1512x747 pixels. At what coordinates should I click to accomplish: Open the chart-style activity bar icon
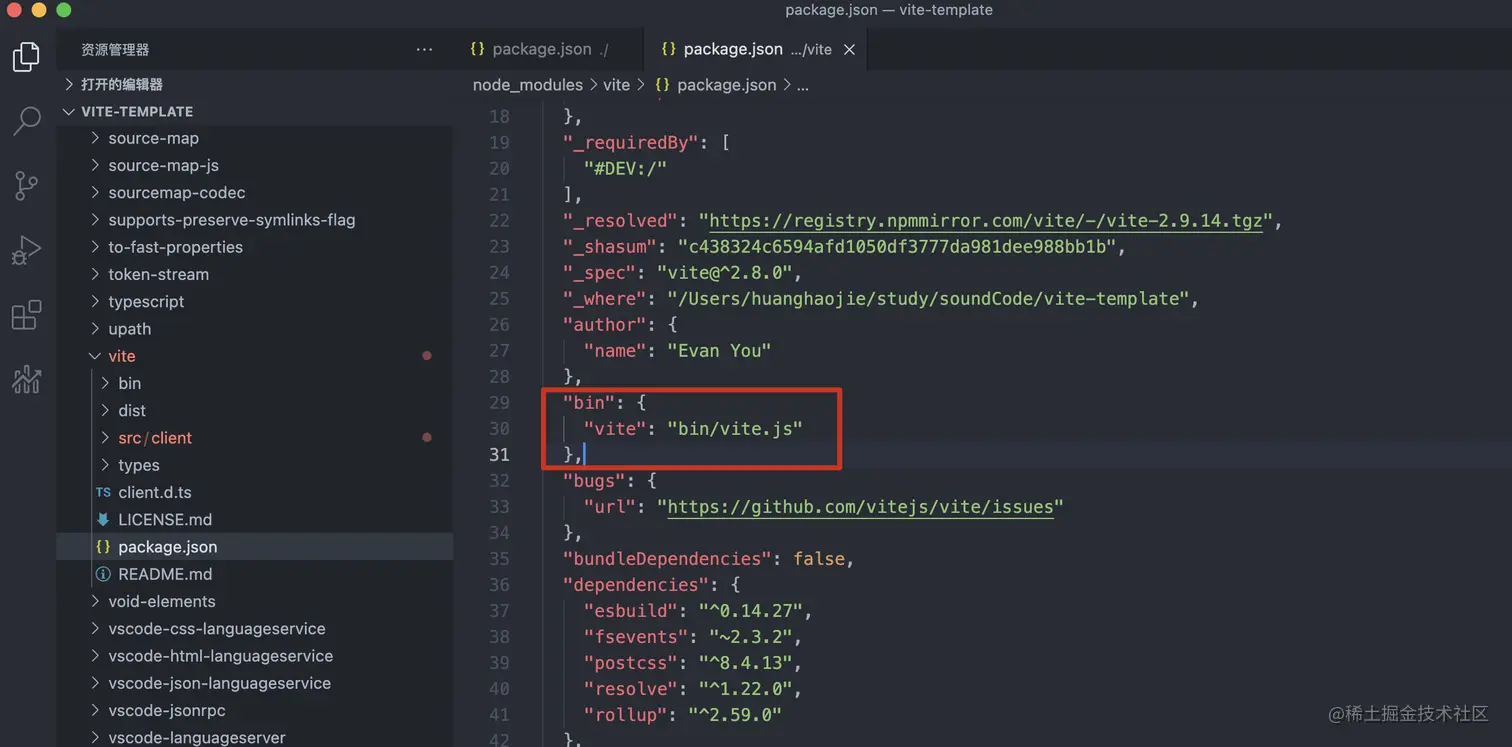(x=26, y=379)
